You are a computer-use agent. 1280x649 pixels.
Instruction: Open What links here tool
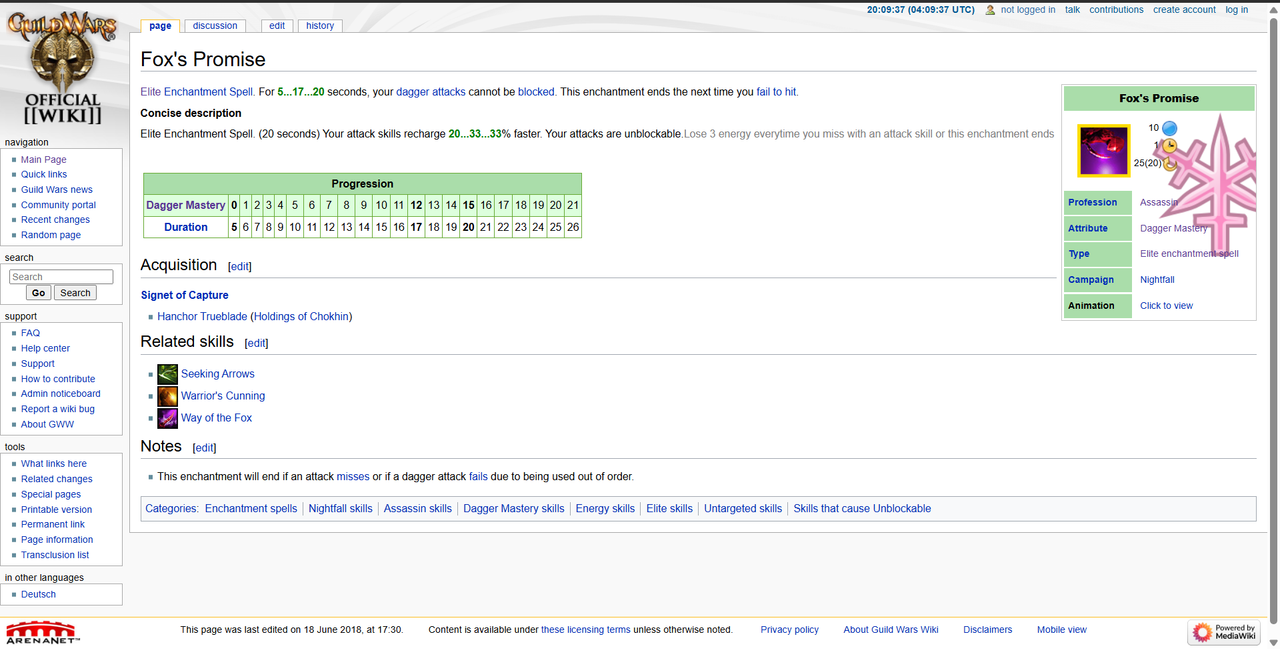tap(54, 464)
